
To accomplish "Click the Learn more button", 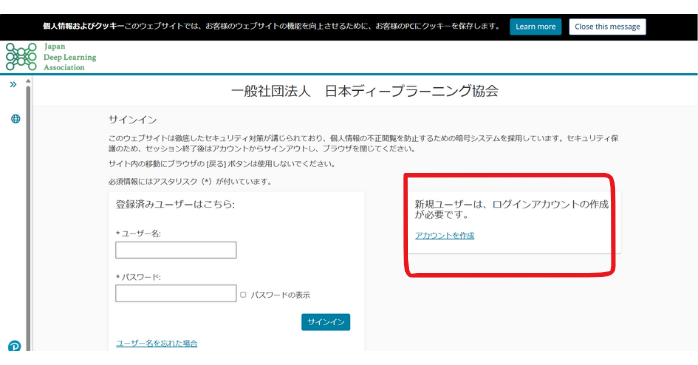I will coord(536,27).
